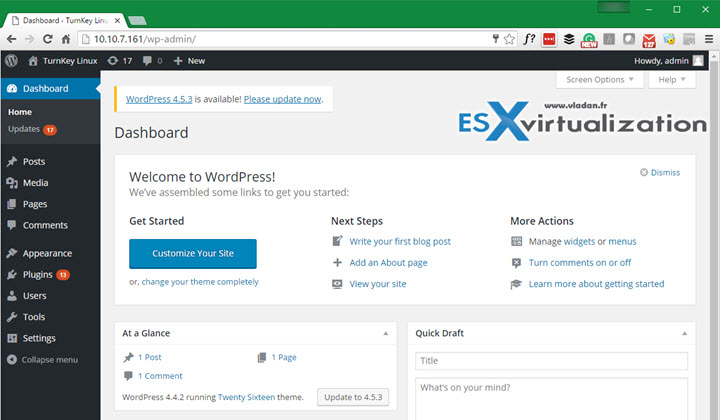Go to browser home page
This screenshot has height=420, width=720.
coord(66,39)
